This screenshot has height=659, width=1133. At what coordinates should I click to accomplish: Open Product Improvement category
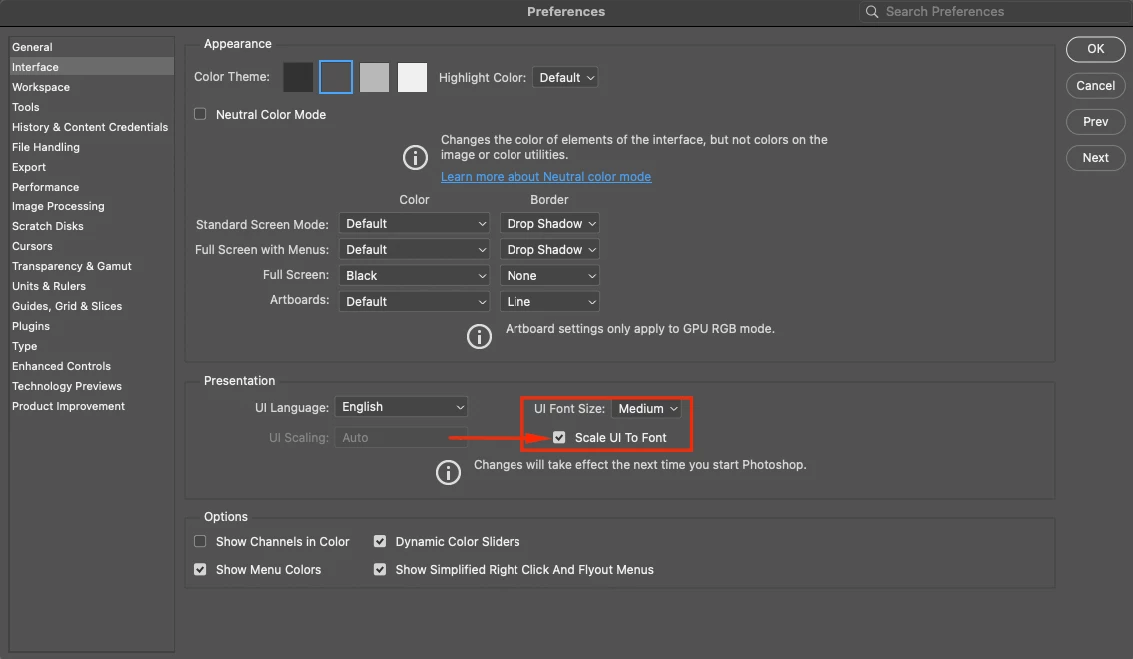coord(91,406)
